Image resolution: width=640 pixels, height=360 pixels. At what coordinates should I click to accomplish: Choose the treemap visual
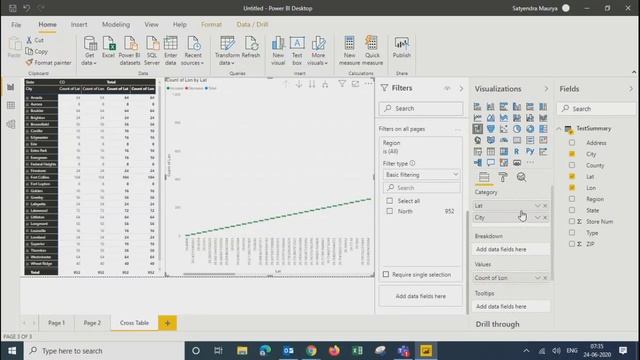543,129
